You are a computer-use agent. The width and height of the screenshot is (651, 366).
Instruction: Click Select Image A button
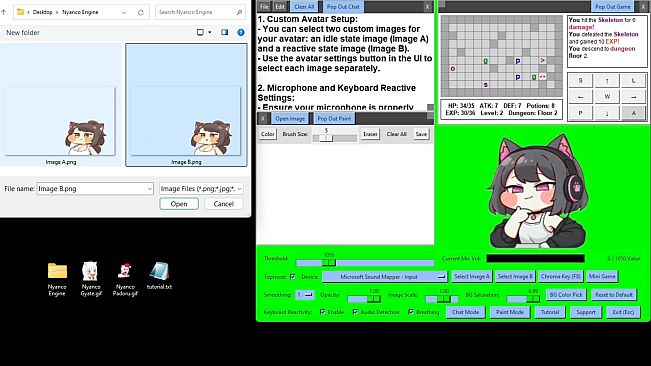[x=471, y=276]
